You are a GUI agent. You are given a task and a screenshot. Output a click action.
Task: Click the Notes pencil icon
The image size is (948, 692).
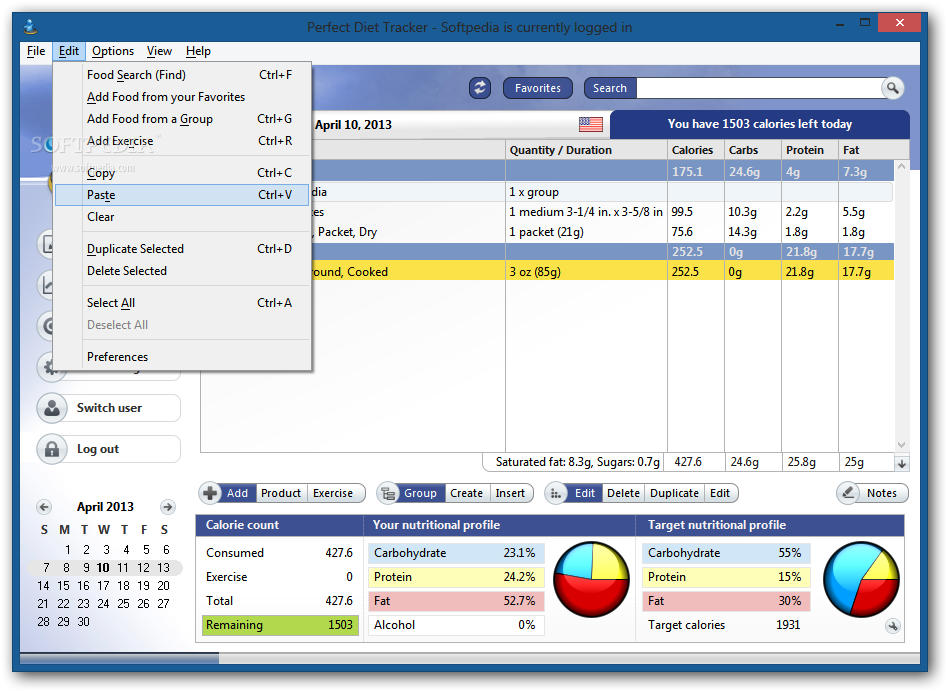848,493
